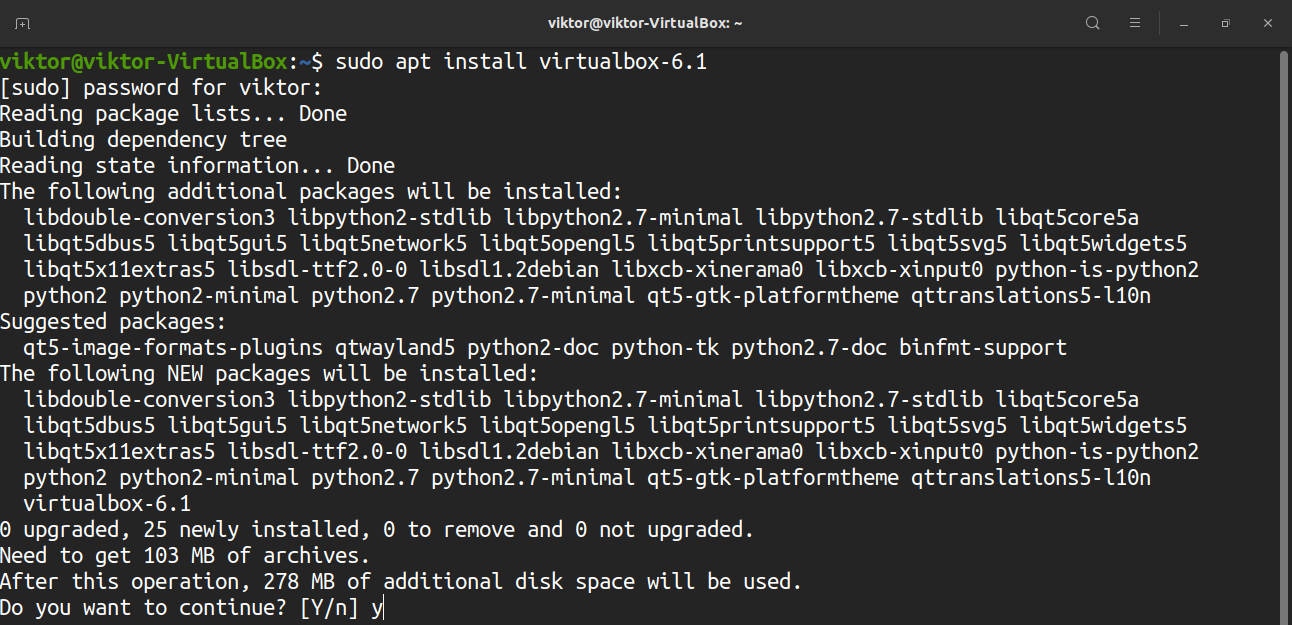
Task: Click the '0 upgraded, 25 newly installed' line
Action: point(376,530)
